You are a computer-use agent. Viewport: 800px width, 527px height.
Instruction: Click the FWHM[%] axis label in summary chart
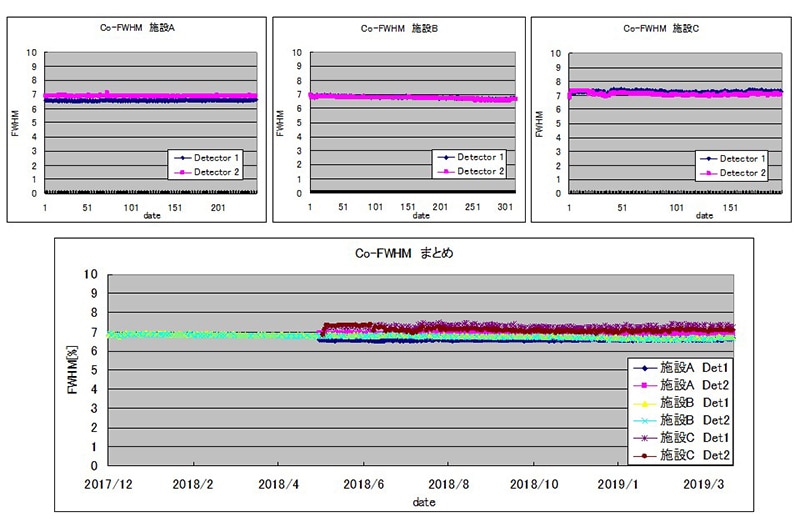(x=70, y=370)
